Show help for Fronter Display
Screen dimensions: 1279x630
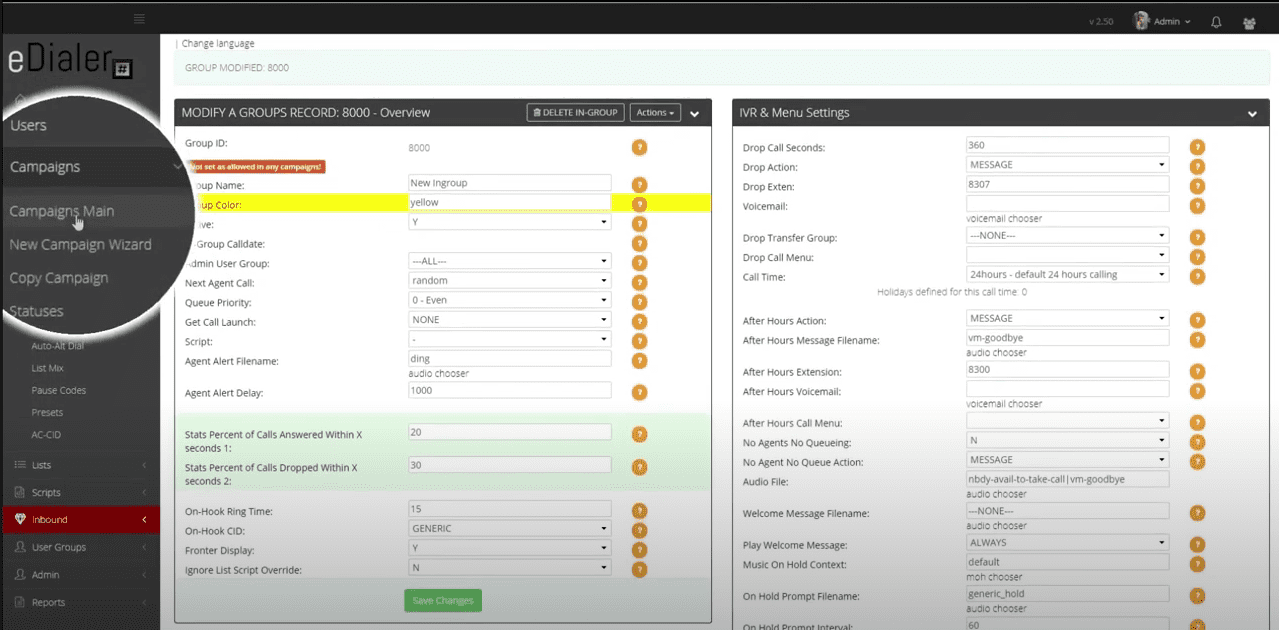click(x=639, y=549)
